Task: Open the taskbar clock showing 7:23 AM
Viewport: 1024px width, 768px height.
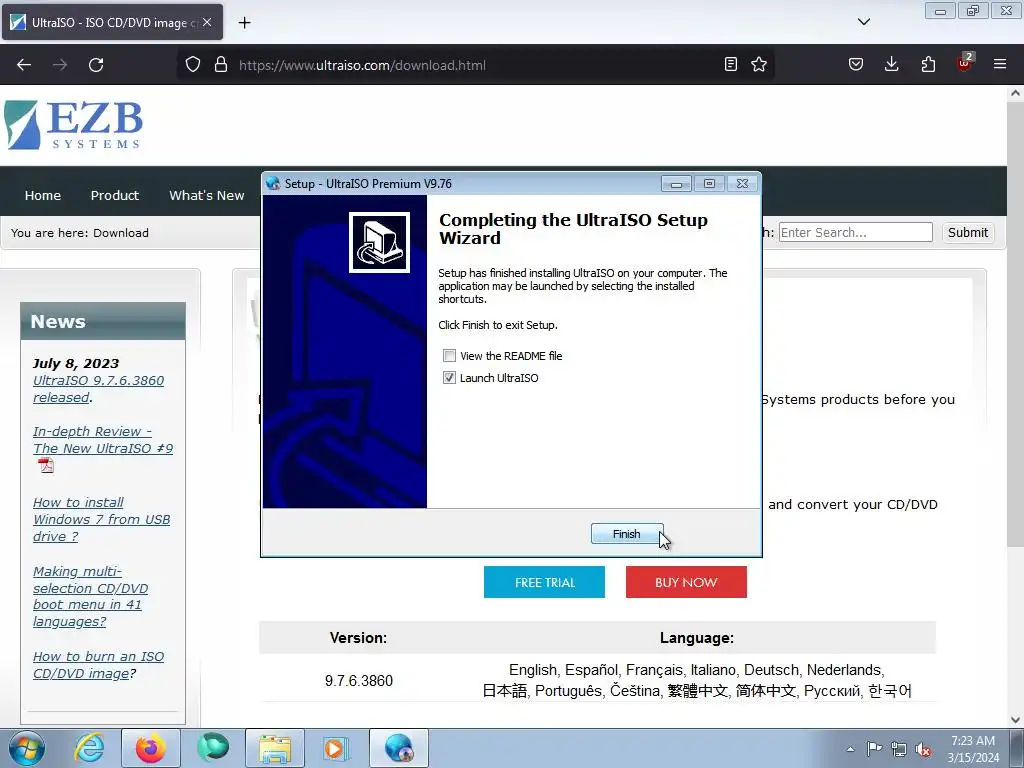Action: [973, 748]
